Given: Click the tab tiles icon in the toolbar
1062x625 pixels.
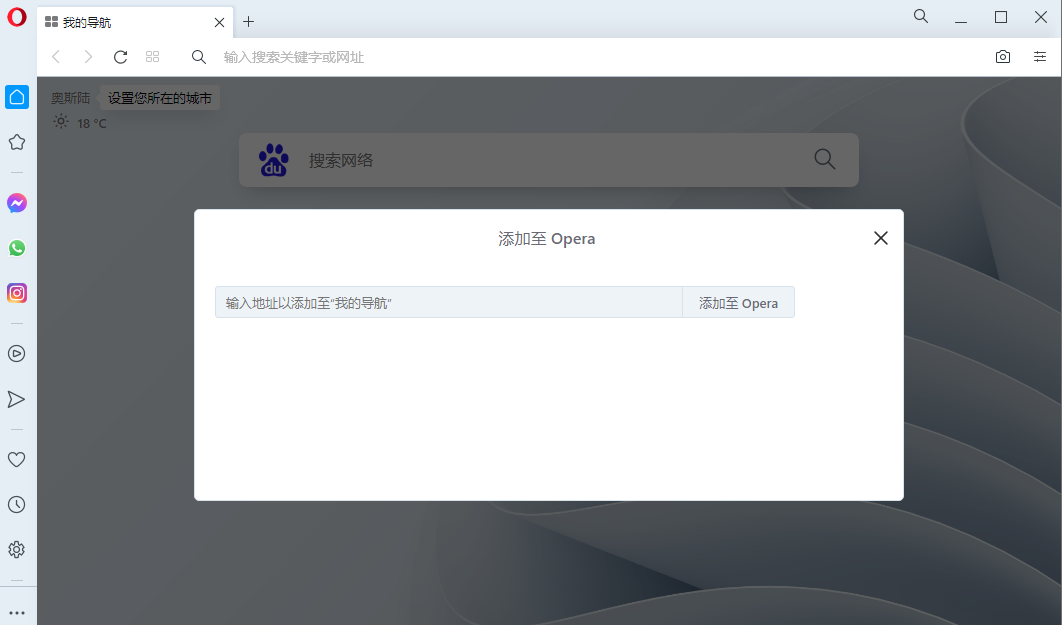Looking at the screenshot, I should point(152,57).
